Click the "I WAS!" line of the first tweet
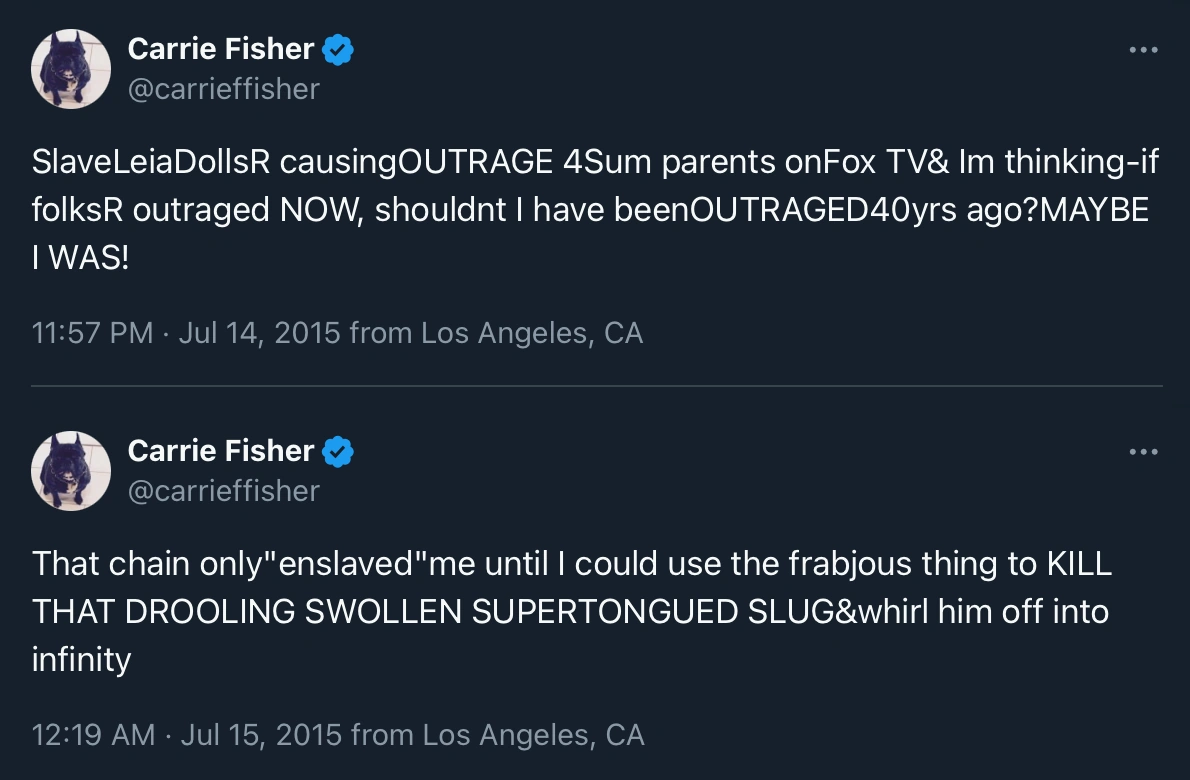 click(x=81, y=258)
